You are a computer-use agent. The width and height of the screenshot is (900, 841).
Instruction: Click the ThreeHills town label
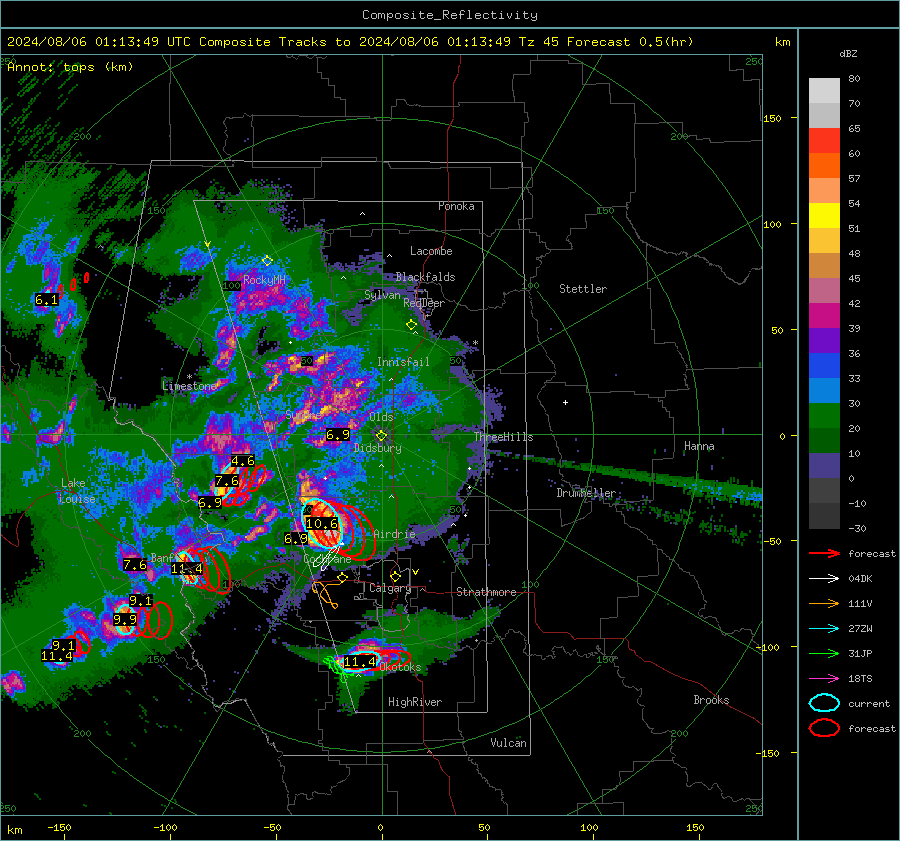pyautogui.click(x=503, y=437)
